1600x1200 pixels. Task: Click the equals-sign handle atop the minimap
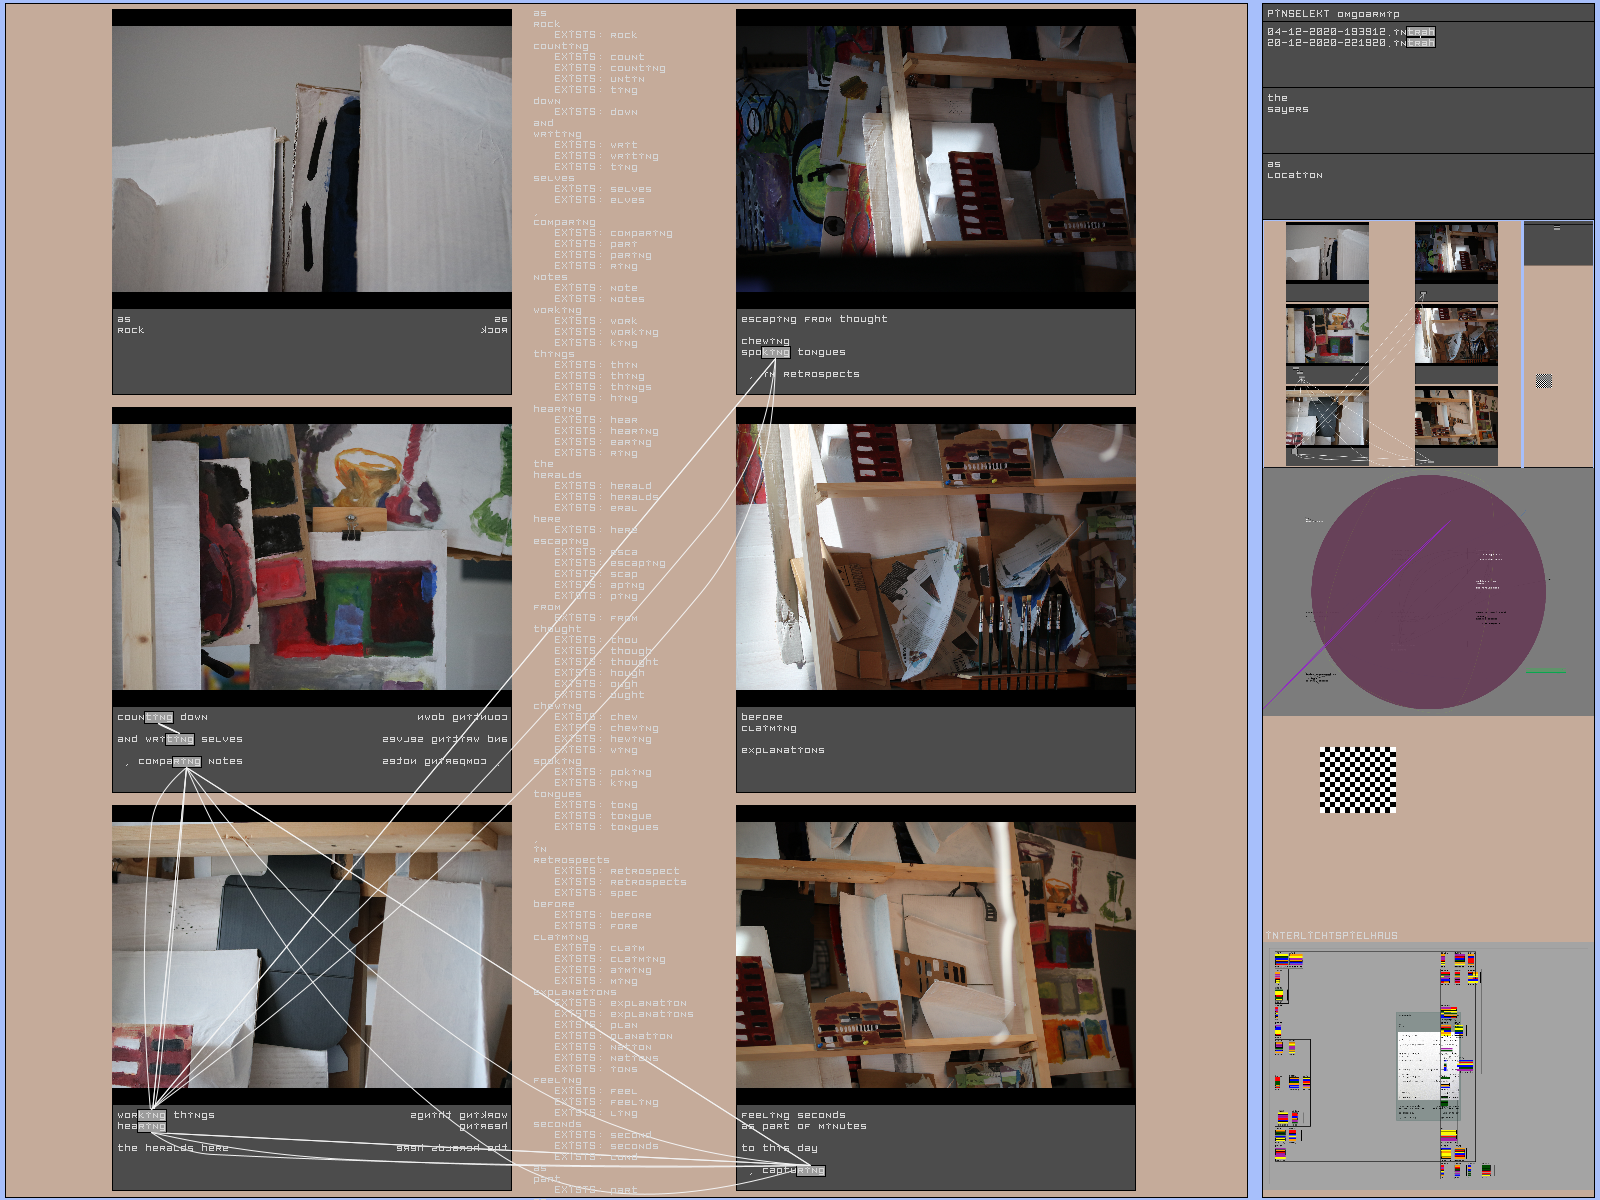pos(1556,229)
